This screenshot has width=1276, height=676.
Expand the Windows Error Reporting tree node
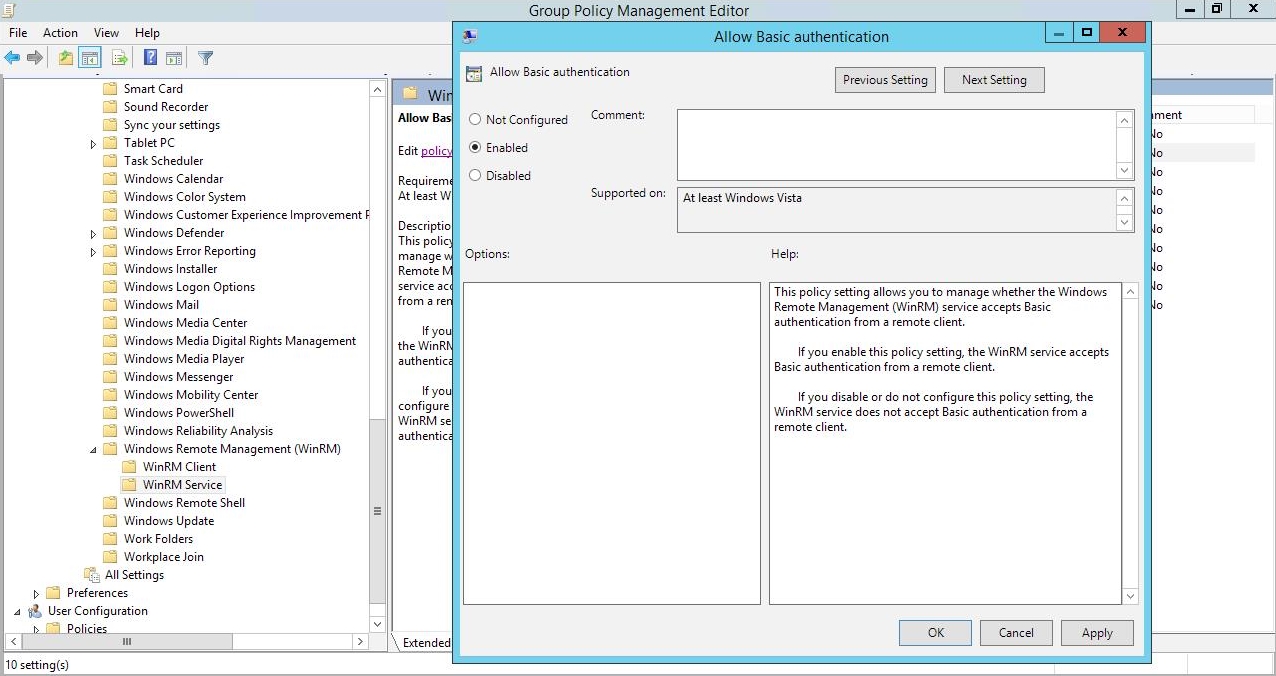pyautogui.click(x=94, y=252)
